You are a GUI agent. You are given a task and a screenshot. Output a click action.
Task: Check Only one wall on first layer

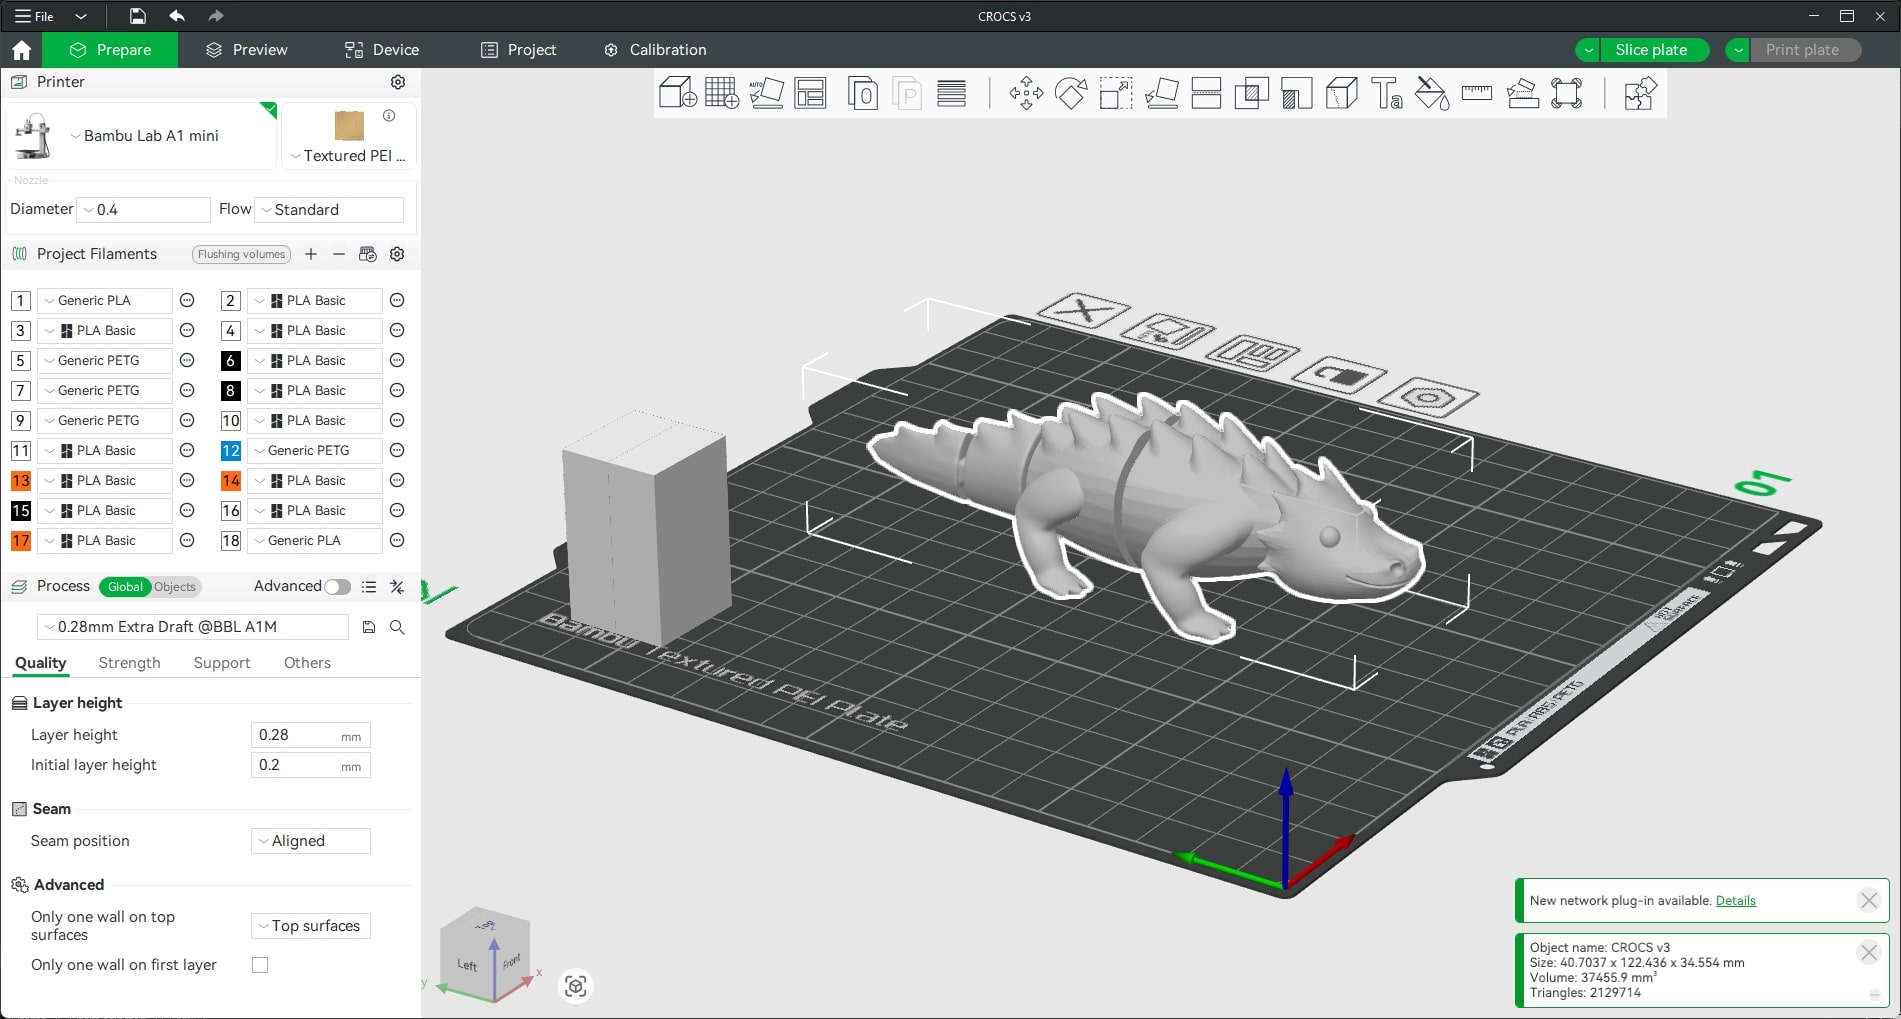(x=260, y=965)
